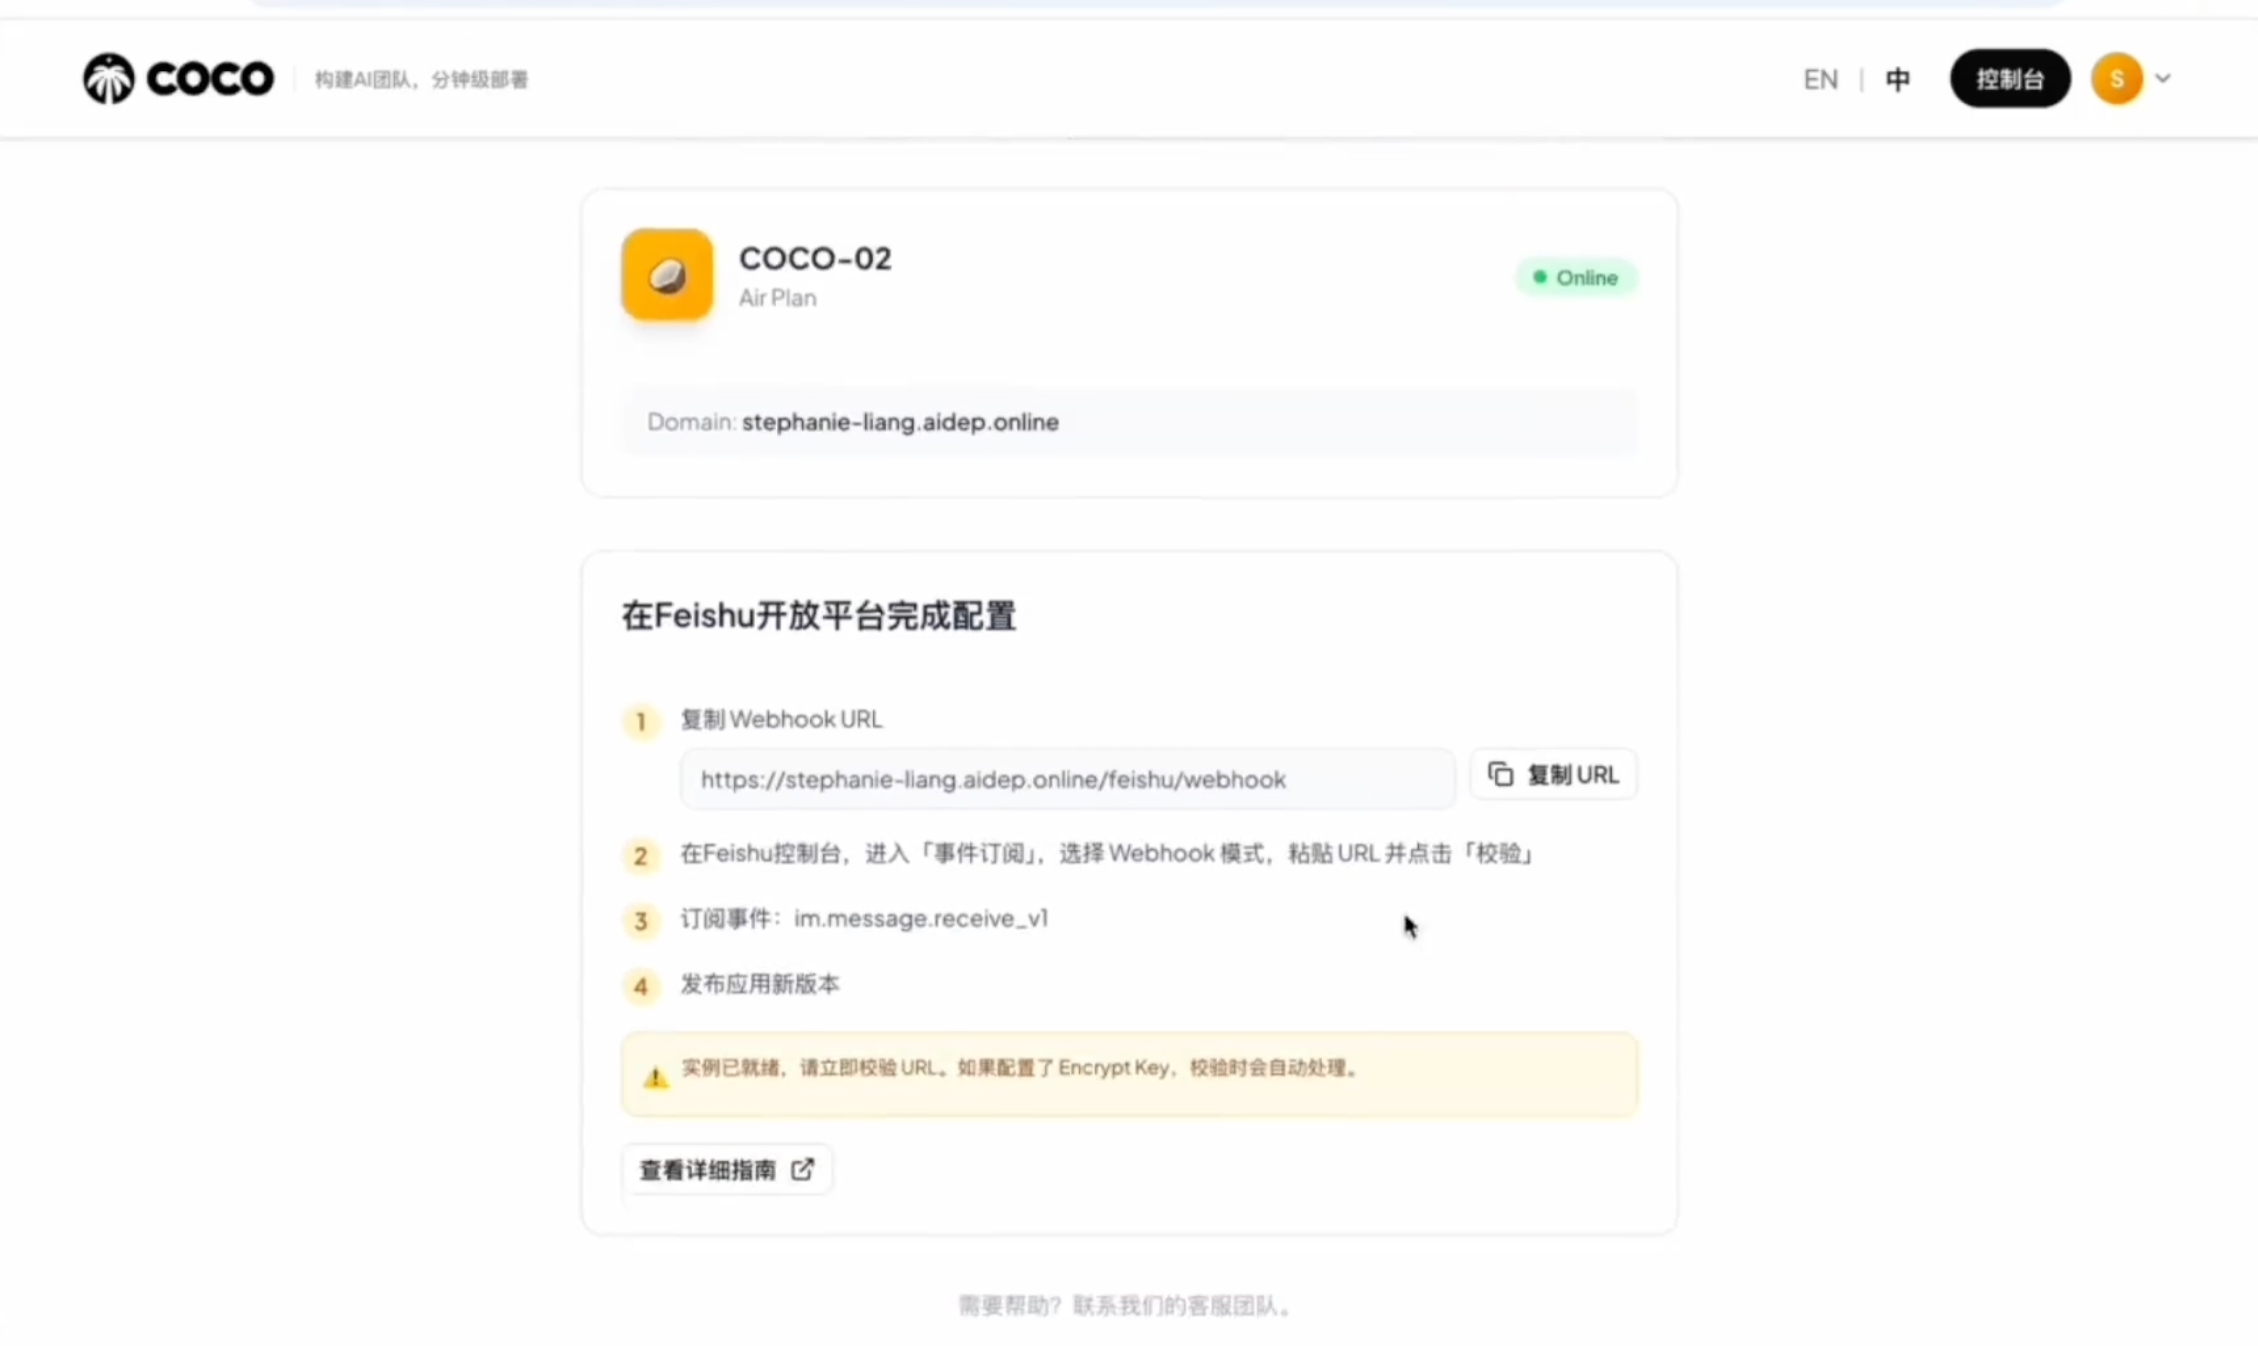Click the external-link icon beside 查看详细指南
This screenshot has height=1346, width=2258.
click(x=802, y=1169)
